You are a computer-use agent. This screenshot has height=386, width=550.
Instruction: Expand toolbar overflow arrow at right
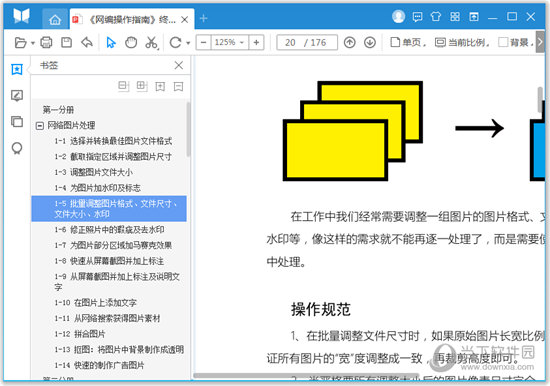[540, 42]
